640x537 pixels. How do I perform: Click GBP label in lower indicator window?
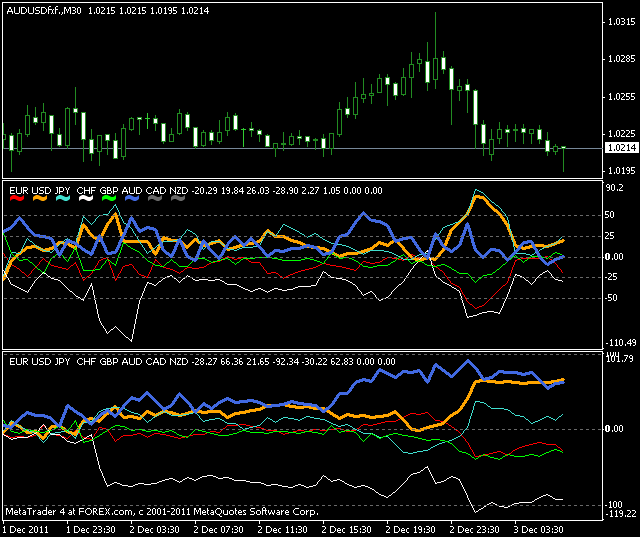click(x=109, y=362)
